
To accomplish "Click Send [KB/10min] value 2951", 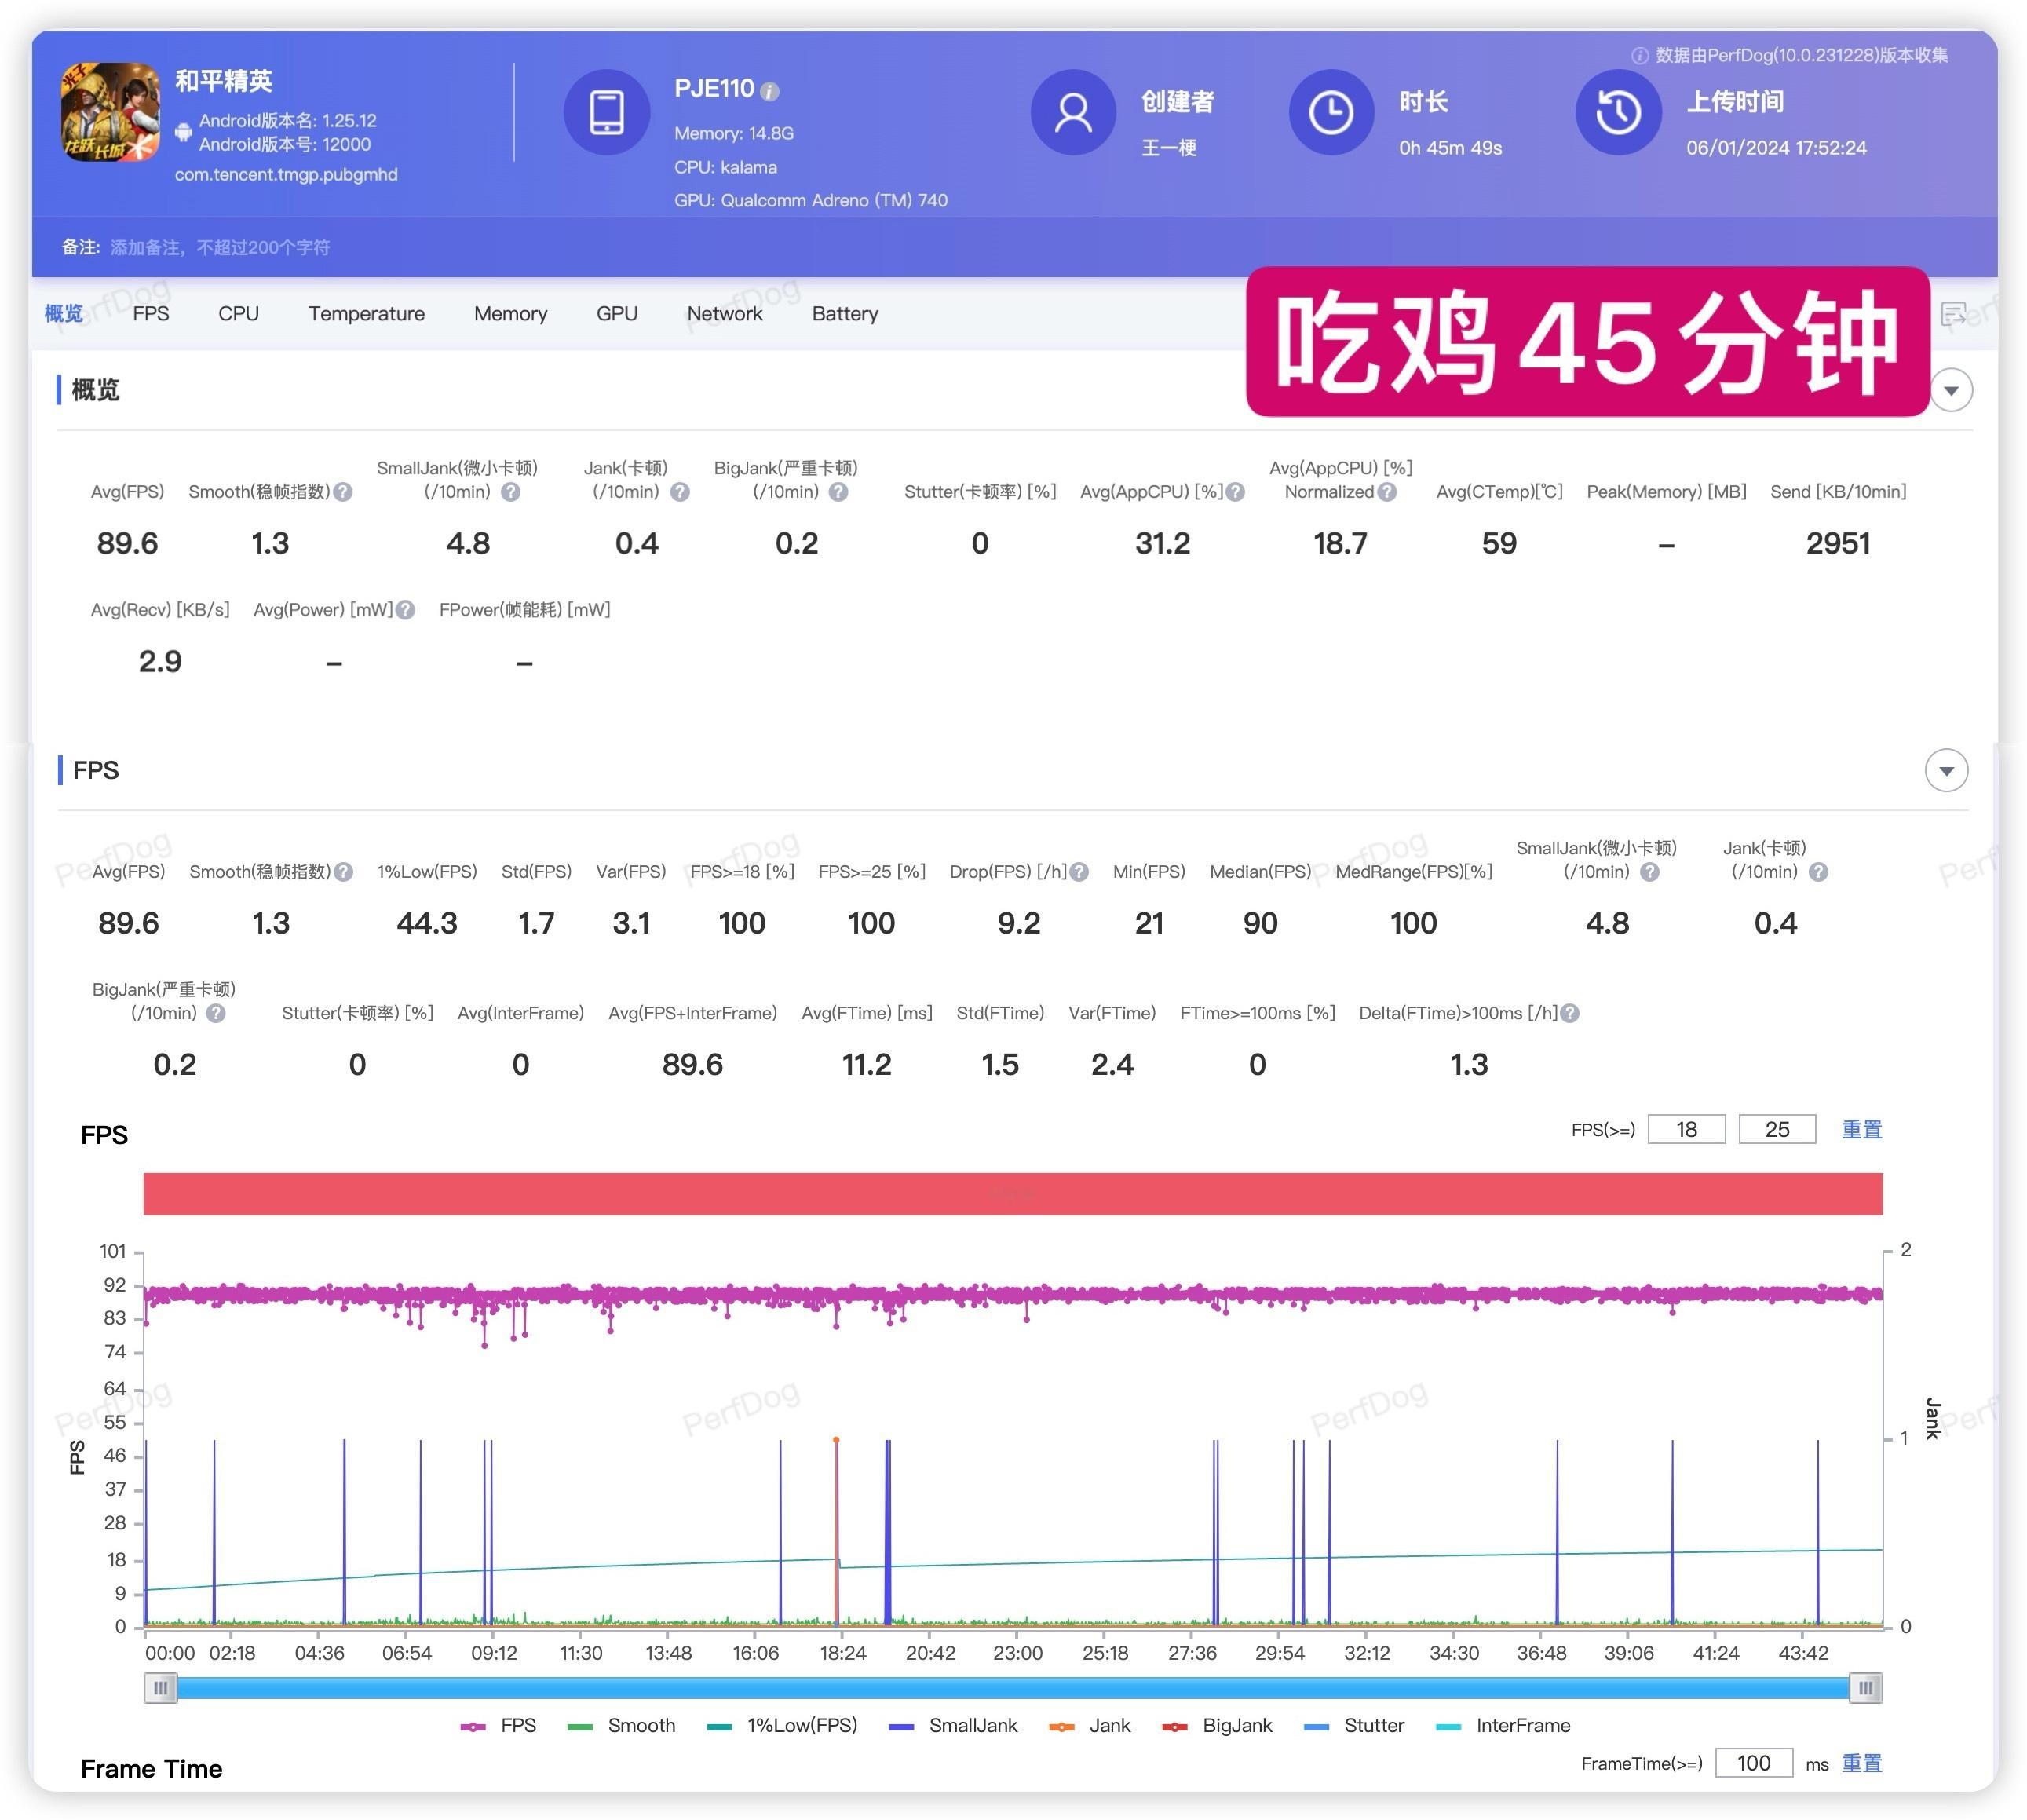I will click(x=1838, y=544).
